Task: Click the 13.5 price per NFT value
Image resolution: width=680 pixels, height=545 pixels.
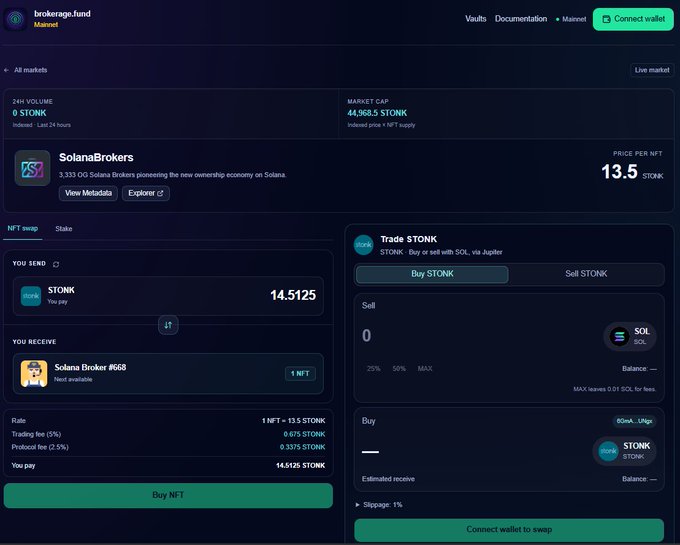Action: (619, 172)
